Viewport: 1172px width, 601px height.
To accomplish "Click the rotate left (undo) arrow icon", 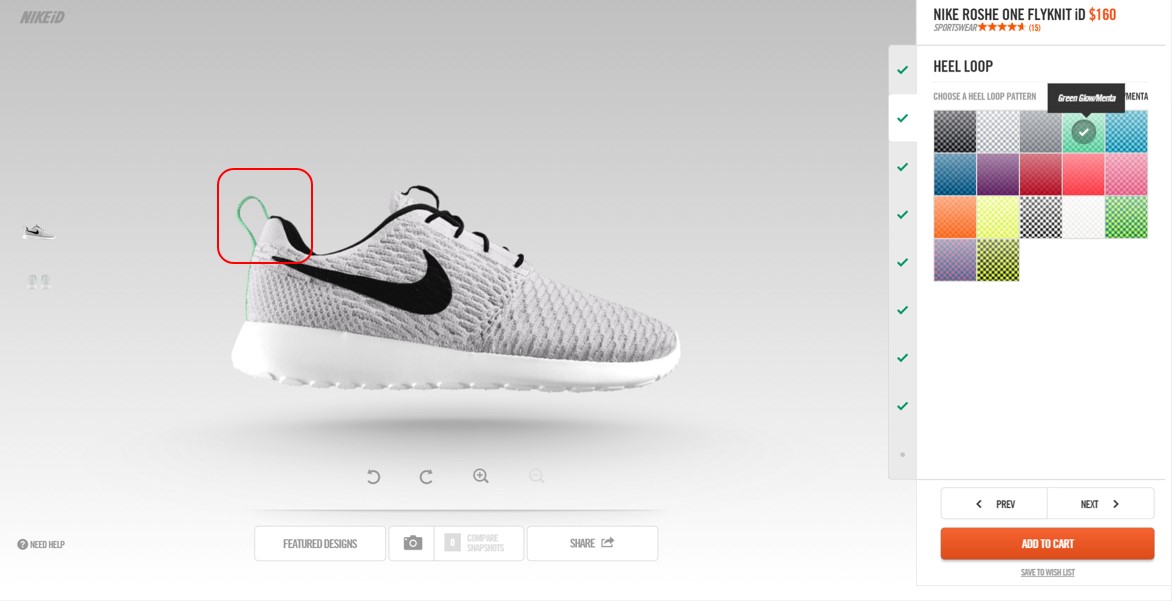I will point(373,476).
